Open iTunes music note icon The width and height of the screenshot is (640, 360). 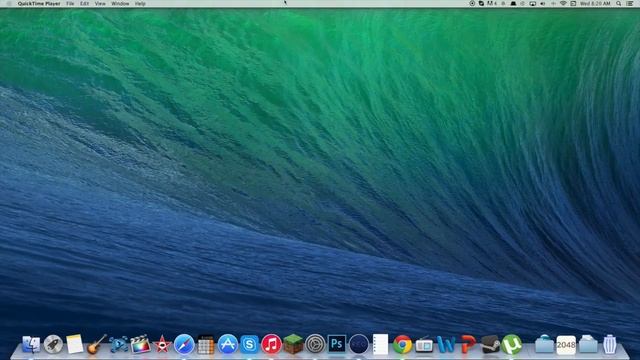click(271, 344)
